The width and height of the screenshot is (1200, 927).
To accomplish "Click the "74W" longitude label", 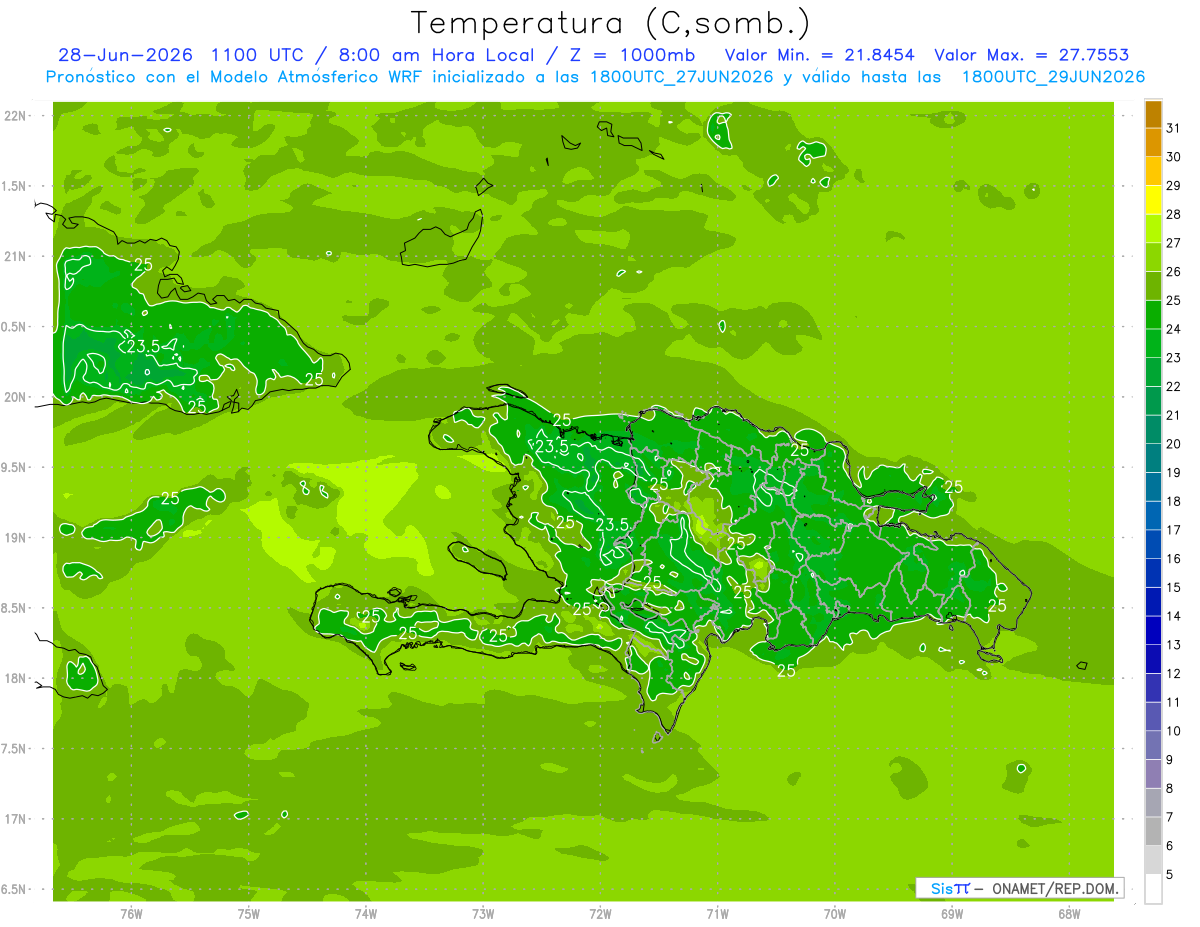I will click(365, 914).
